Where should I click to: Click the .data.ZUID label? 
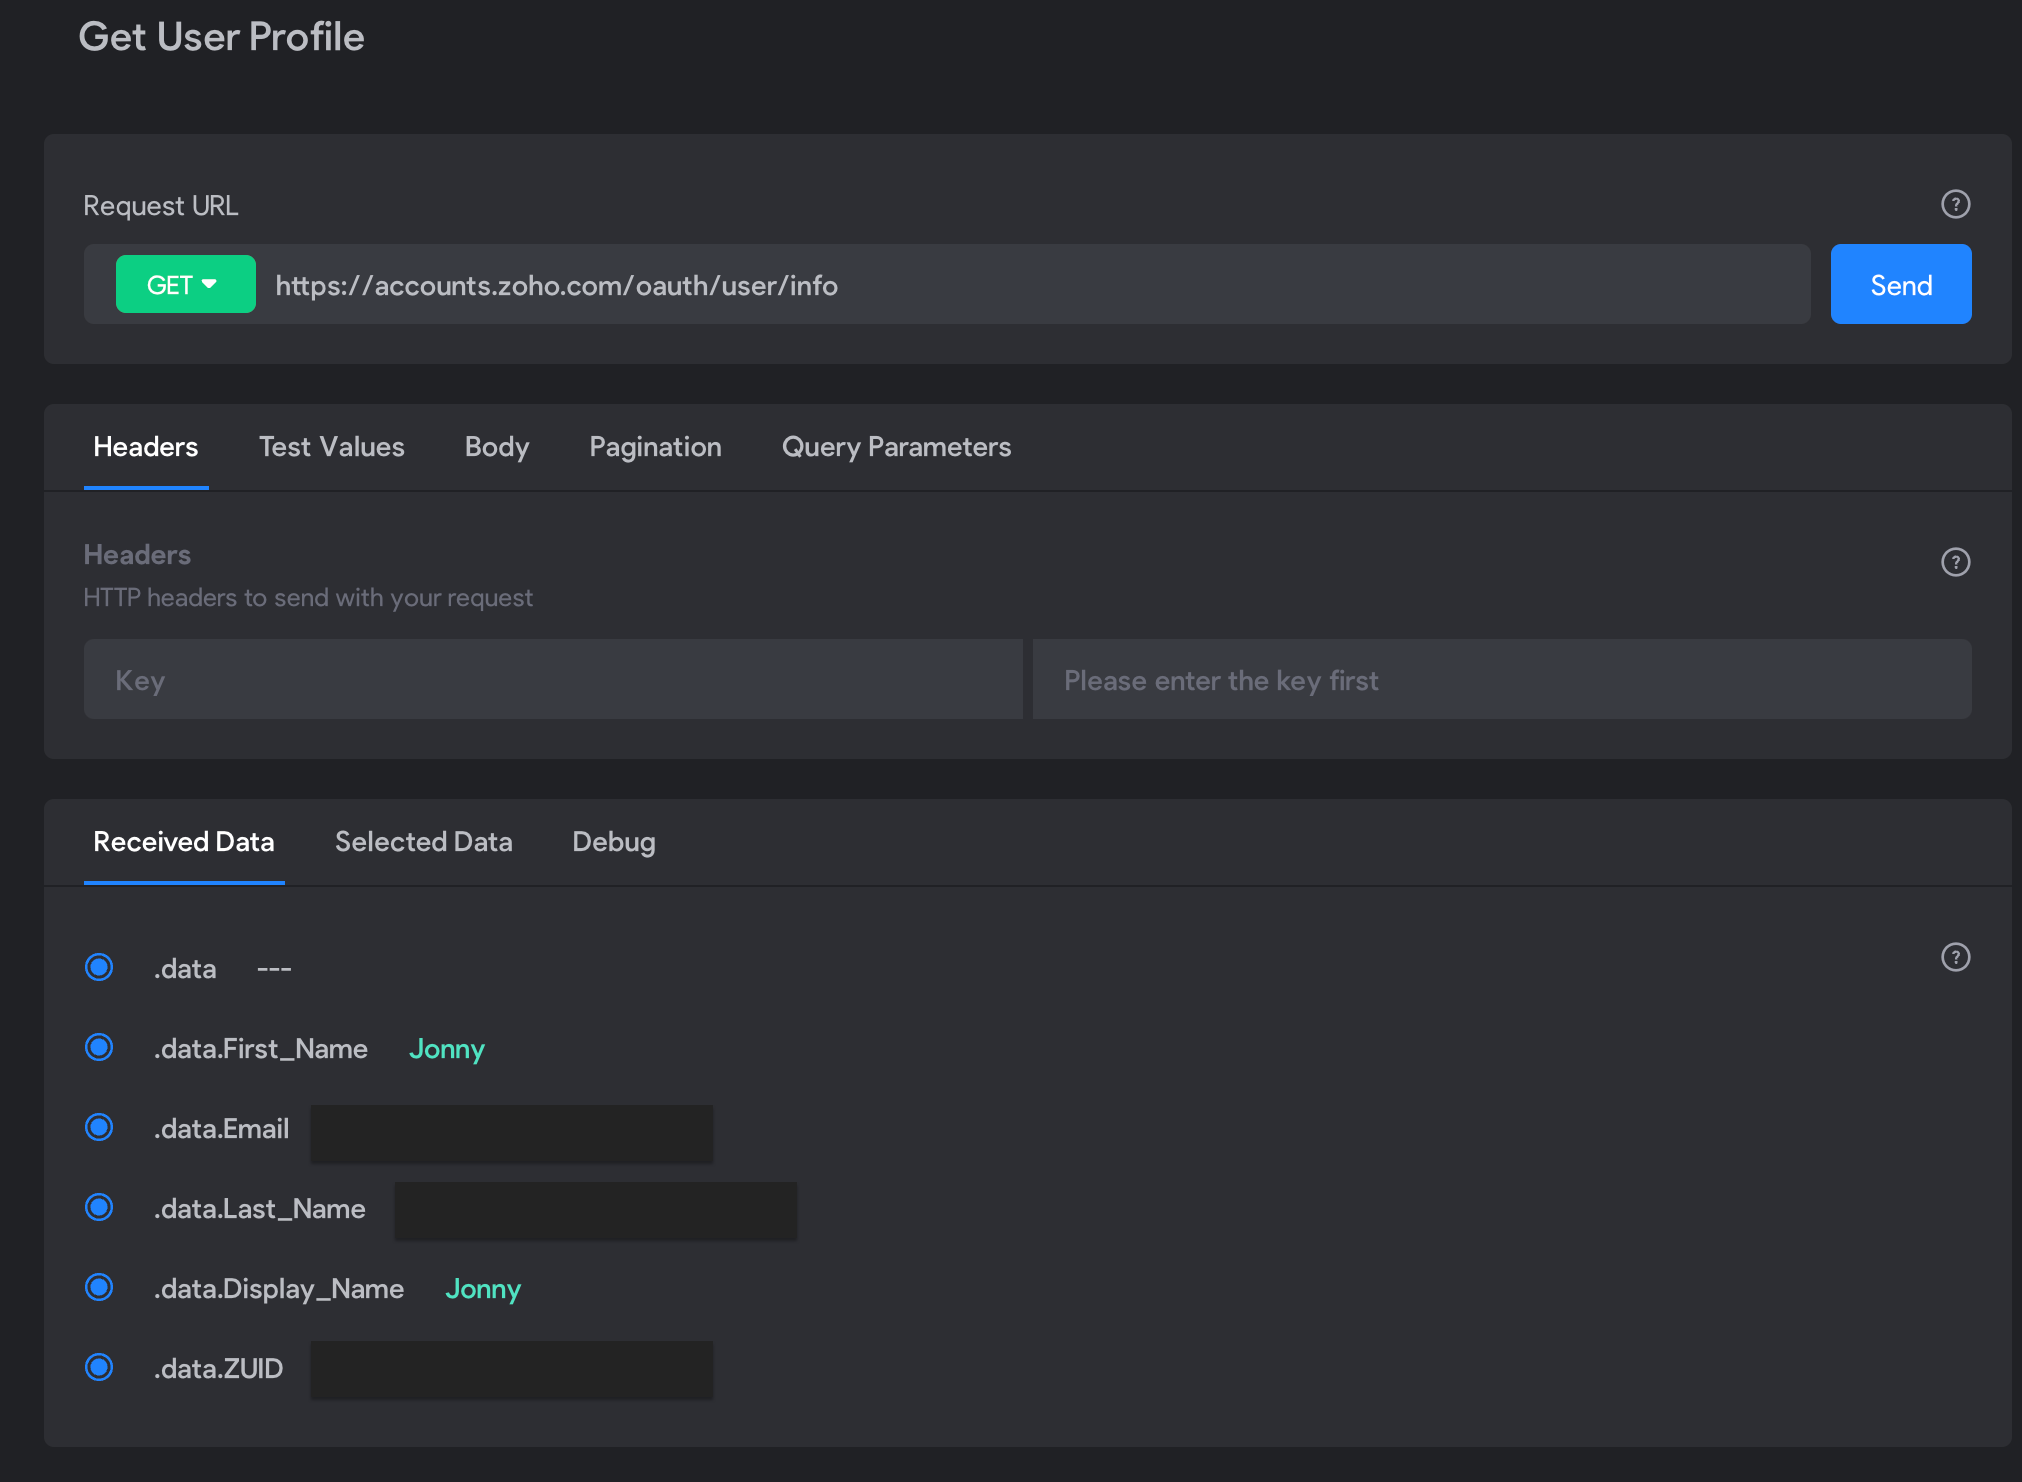pos(218,1369)
